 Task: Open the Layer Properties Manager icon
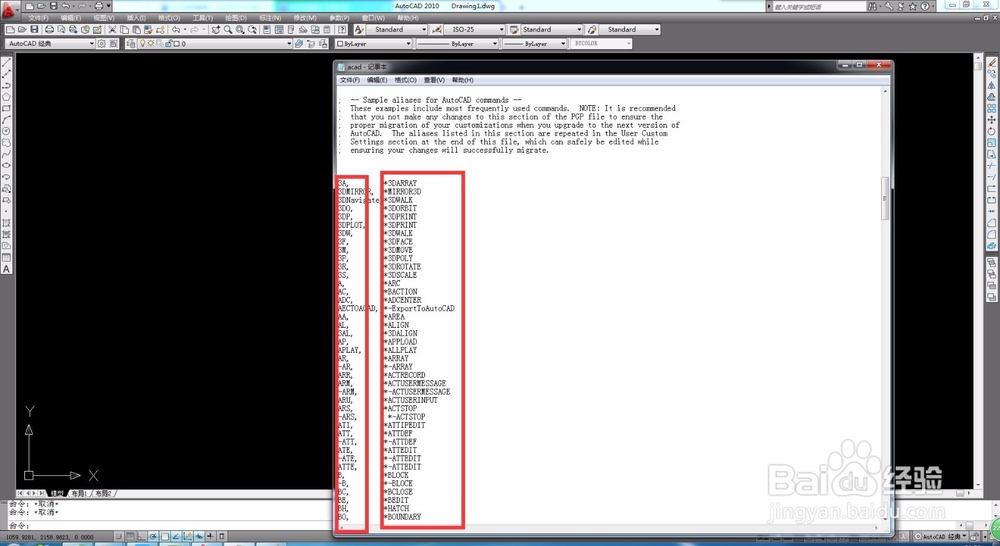click(131, 43)
